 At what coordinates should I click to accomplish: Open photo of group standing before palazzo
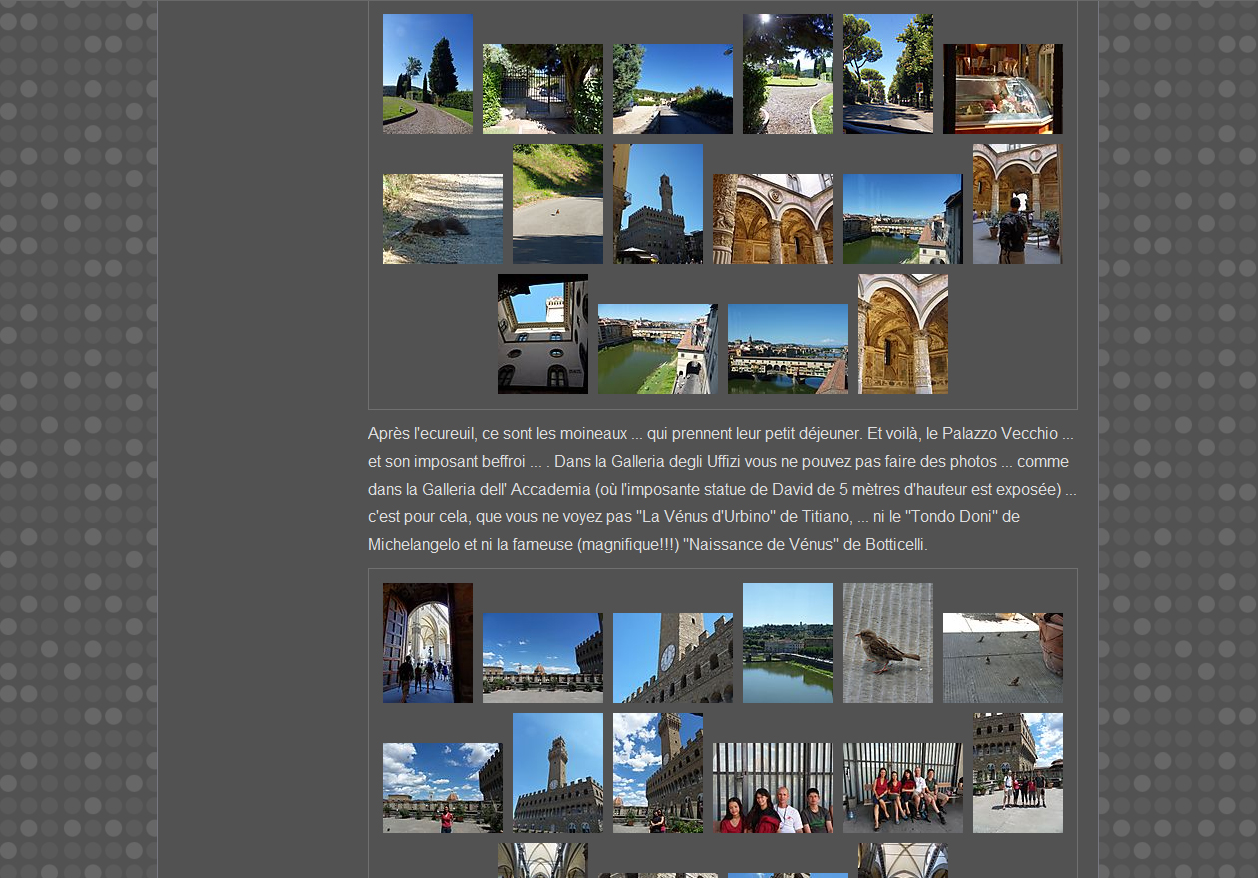pyautogui.click(x=1017, y=773)
